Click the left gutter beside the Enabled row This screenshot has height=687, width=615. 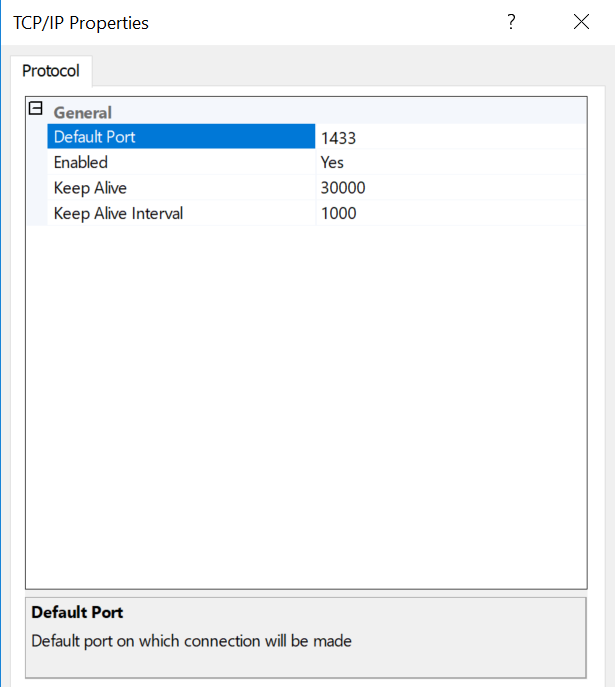click(37, 163)
